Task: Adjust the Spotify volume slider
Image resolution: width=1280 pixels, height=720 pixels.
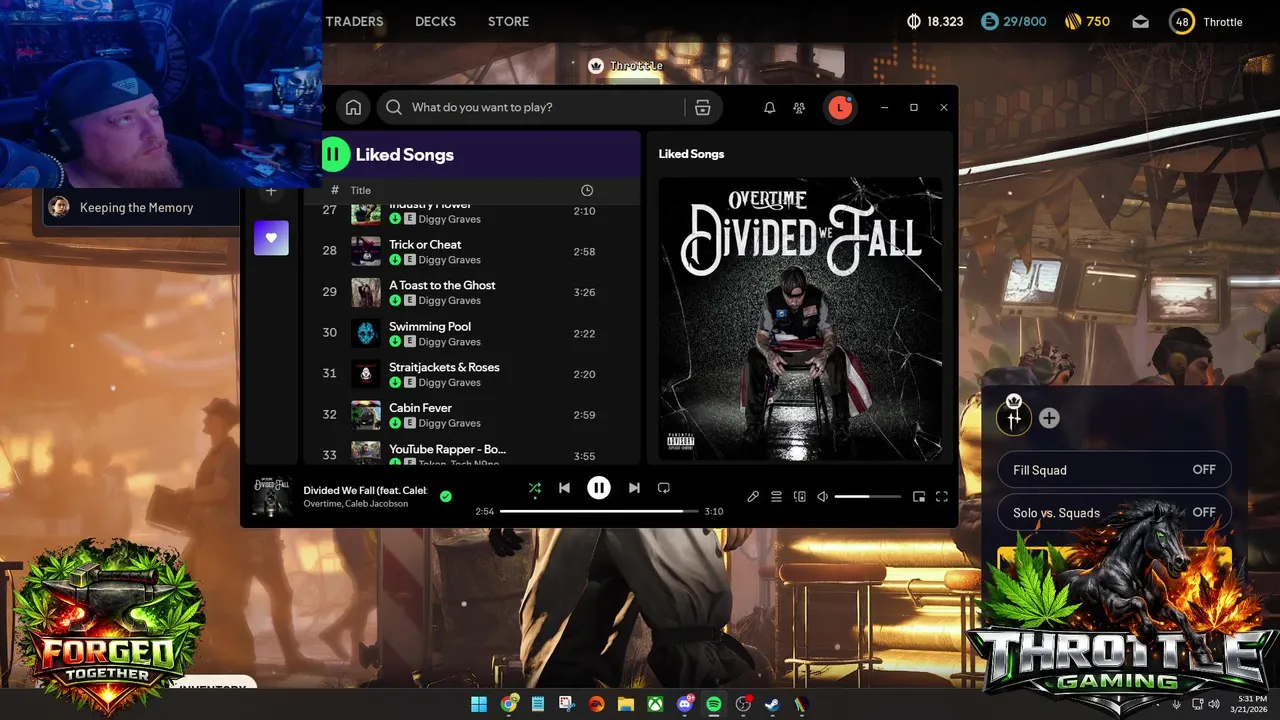Action: [x=867, y=497]
